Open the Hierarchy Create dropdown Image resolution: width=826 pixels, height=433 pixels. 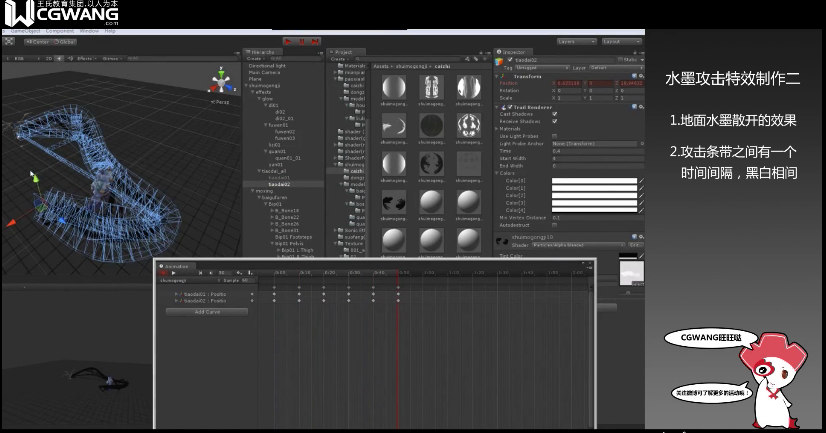coord(255,59)
